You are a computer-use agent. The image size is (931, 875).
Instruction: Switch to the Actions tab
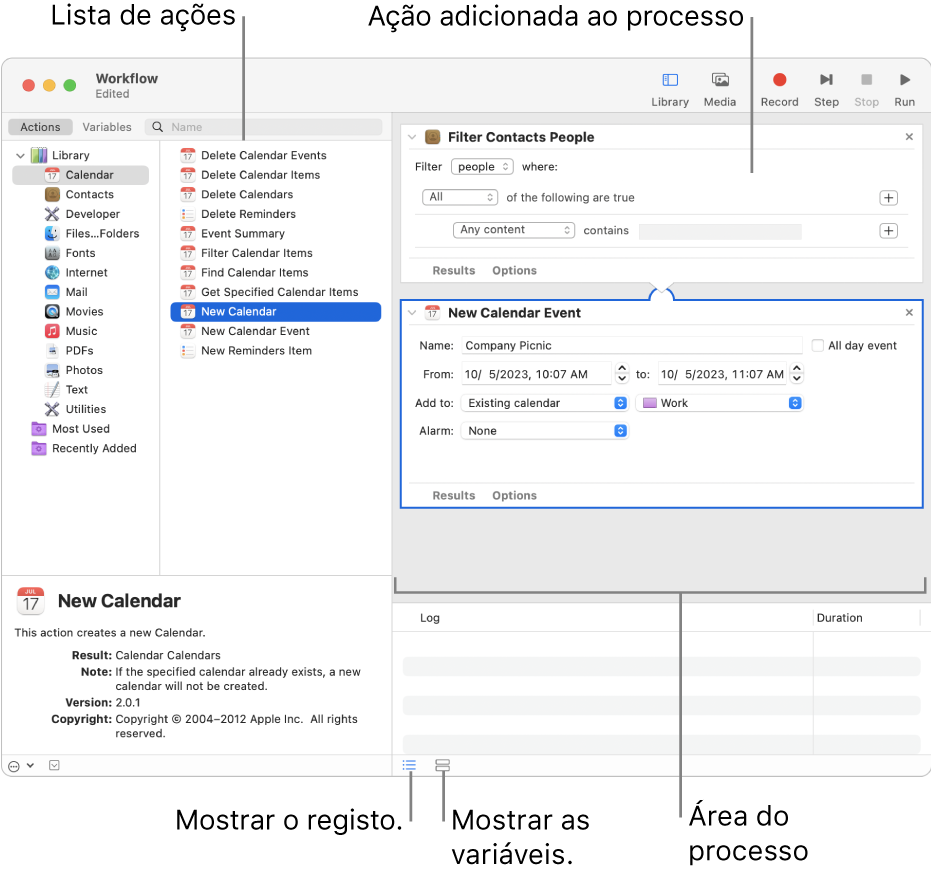click(40, 127)
